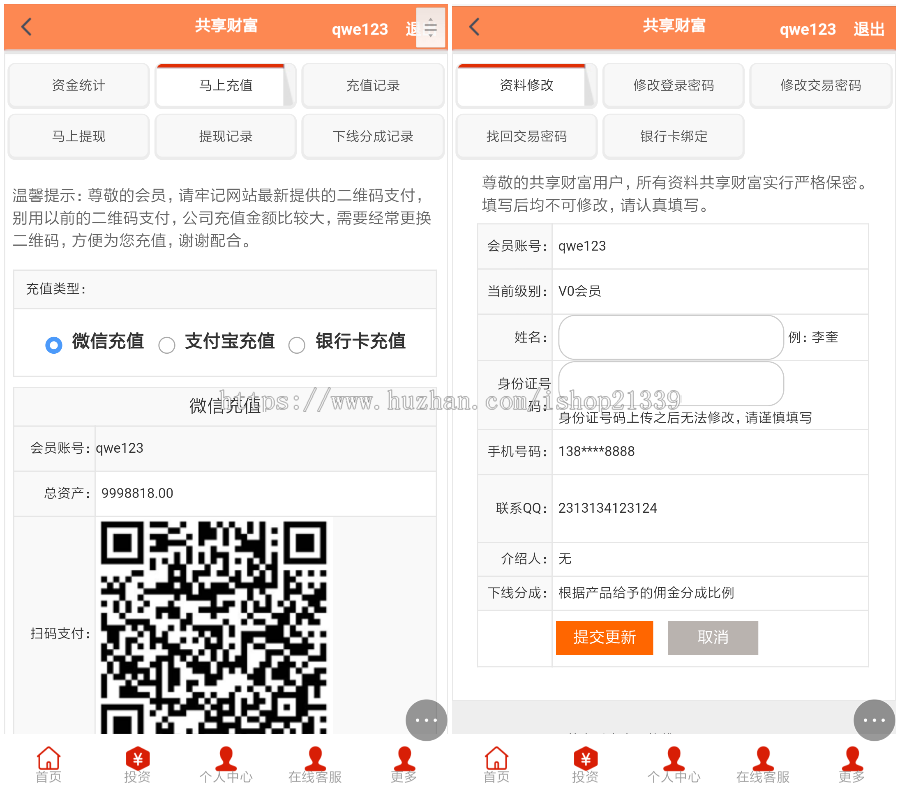Tap the WeChat payment QR code image
900x797 pixels.
[x=214, y=627]
